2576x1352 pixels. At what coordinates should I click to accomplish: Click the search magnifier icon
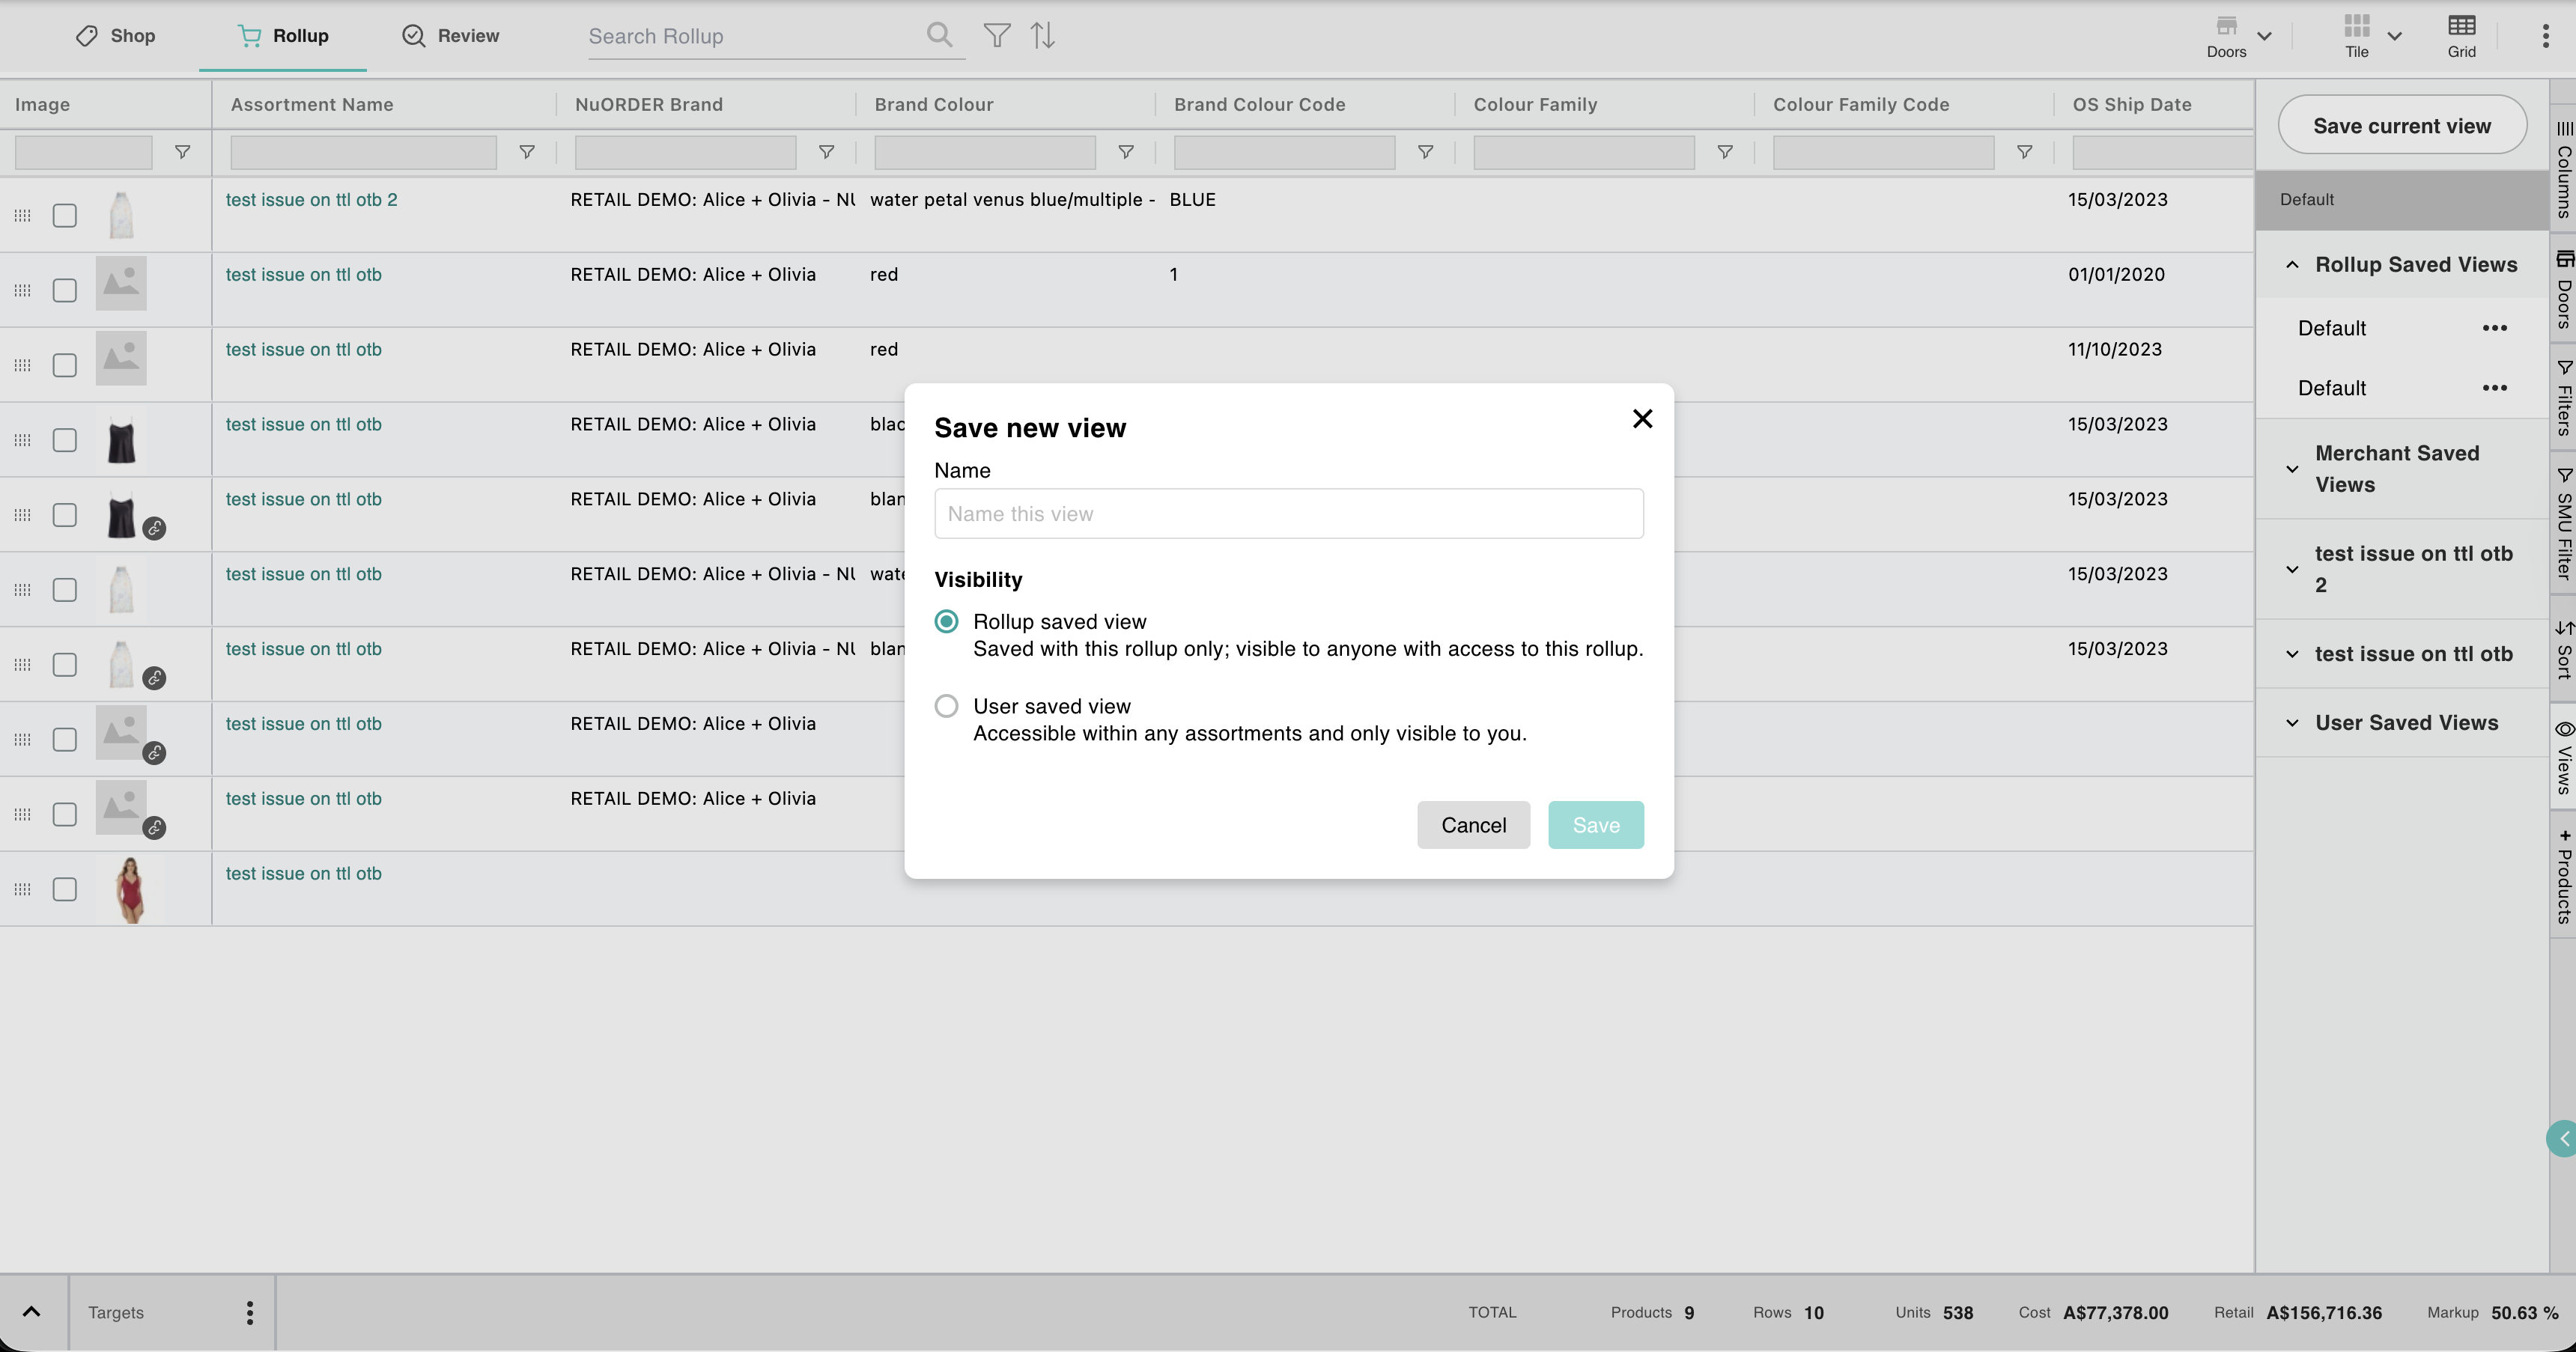[938, 35]
